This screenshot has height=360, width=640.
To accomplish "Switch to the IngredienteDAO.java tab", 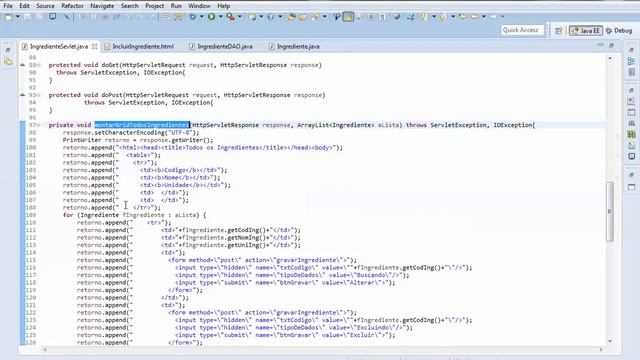I will [x=221, y=47].
